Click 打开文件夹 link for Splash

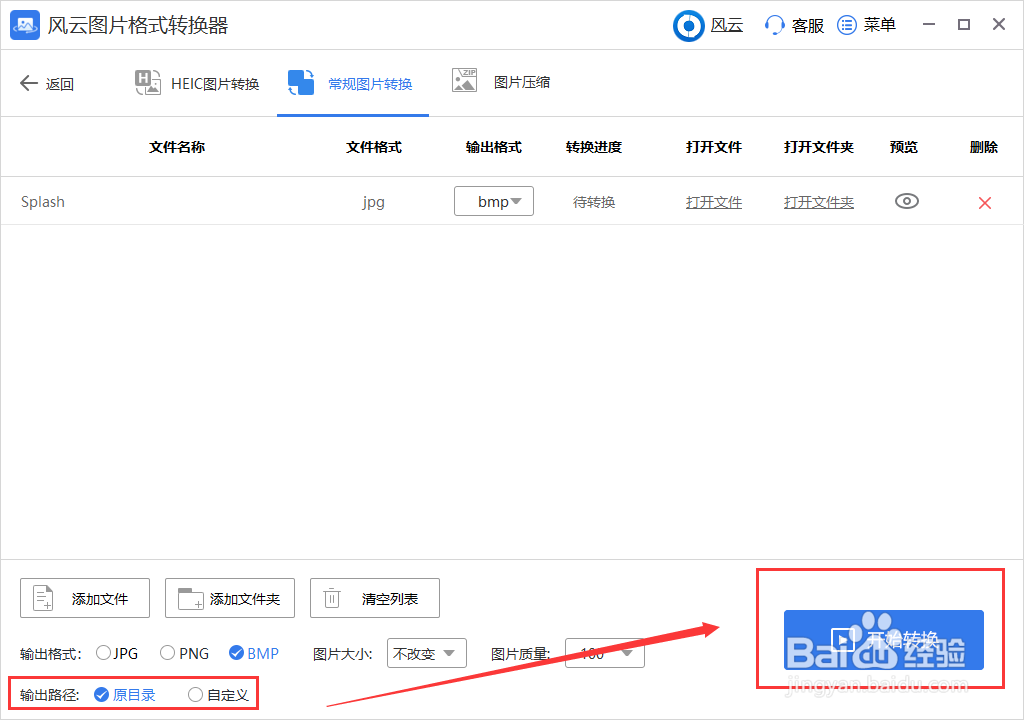818,201
